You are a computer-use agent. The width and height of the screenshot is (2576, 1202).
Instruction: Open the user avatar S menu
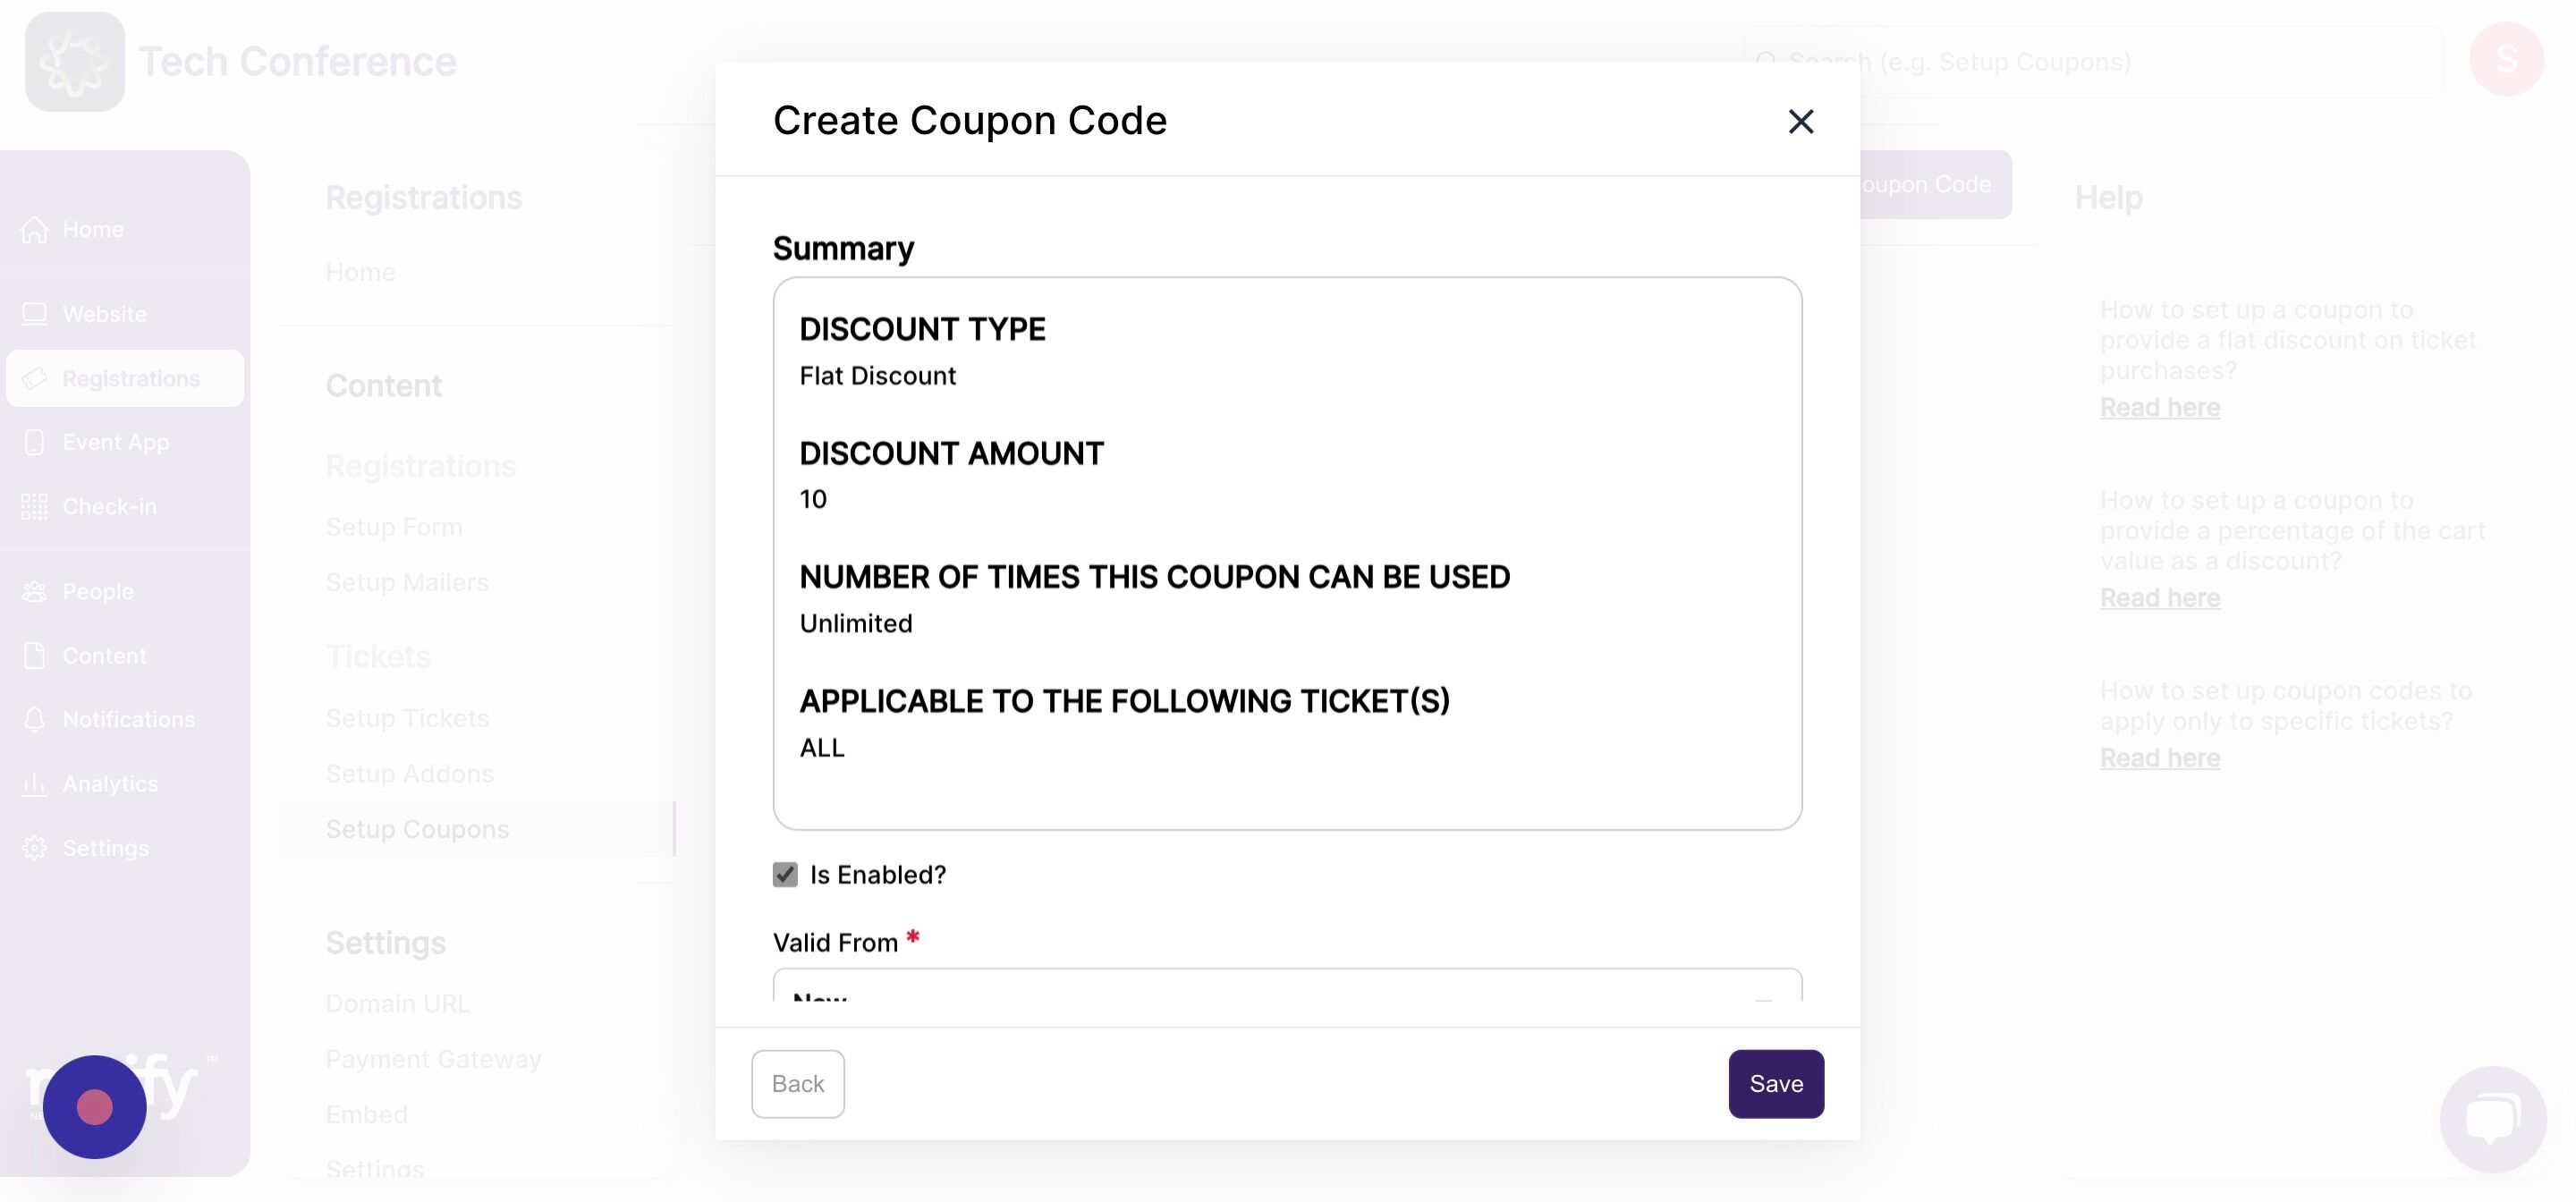coord(2507,59)
